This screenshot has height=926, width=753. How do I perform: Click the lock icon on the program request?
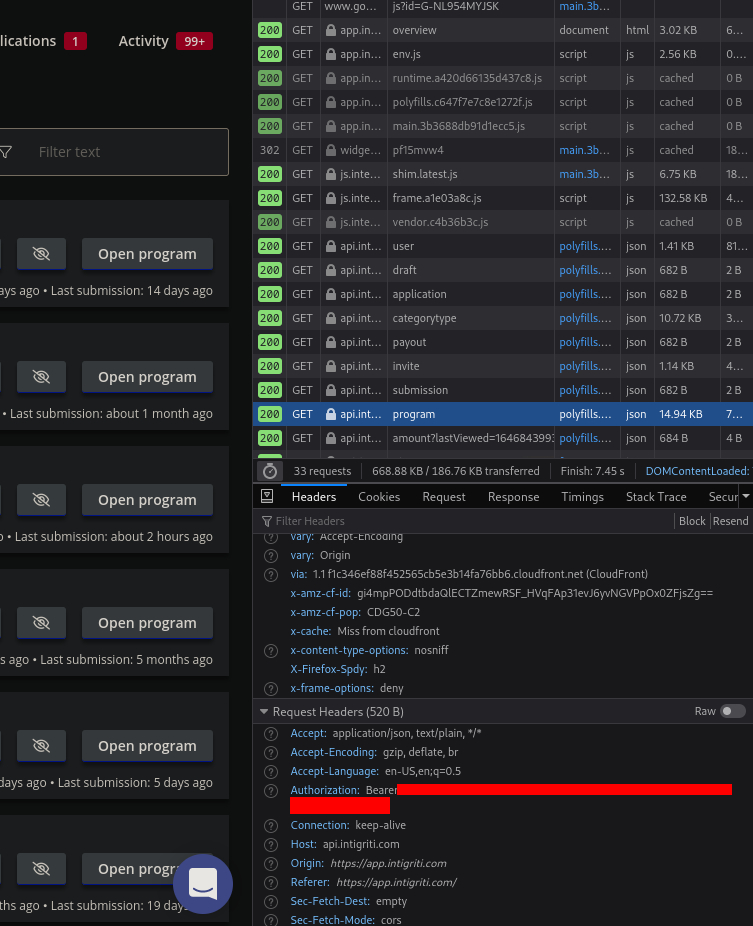[x=331, y=414]
